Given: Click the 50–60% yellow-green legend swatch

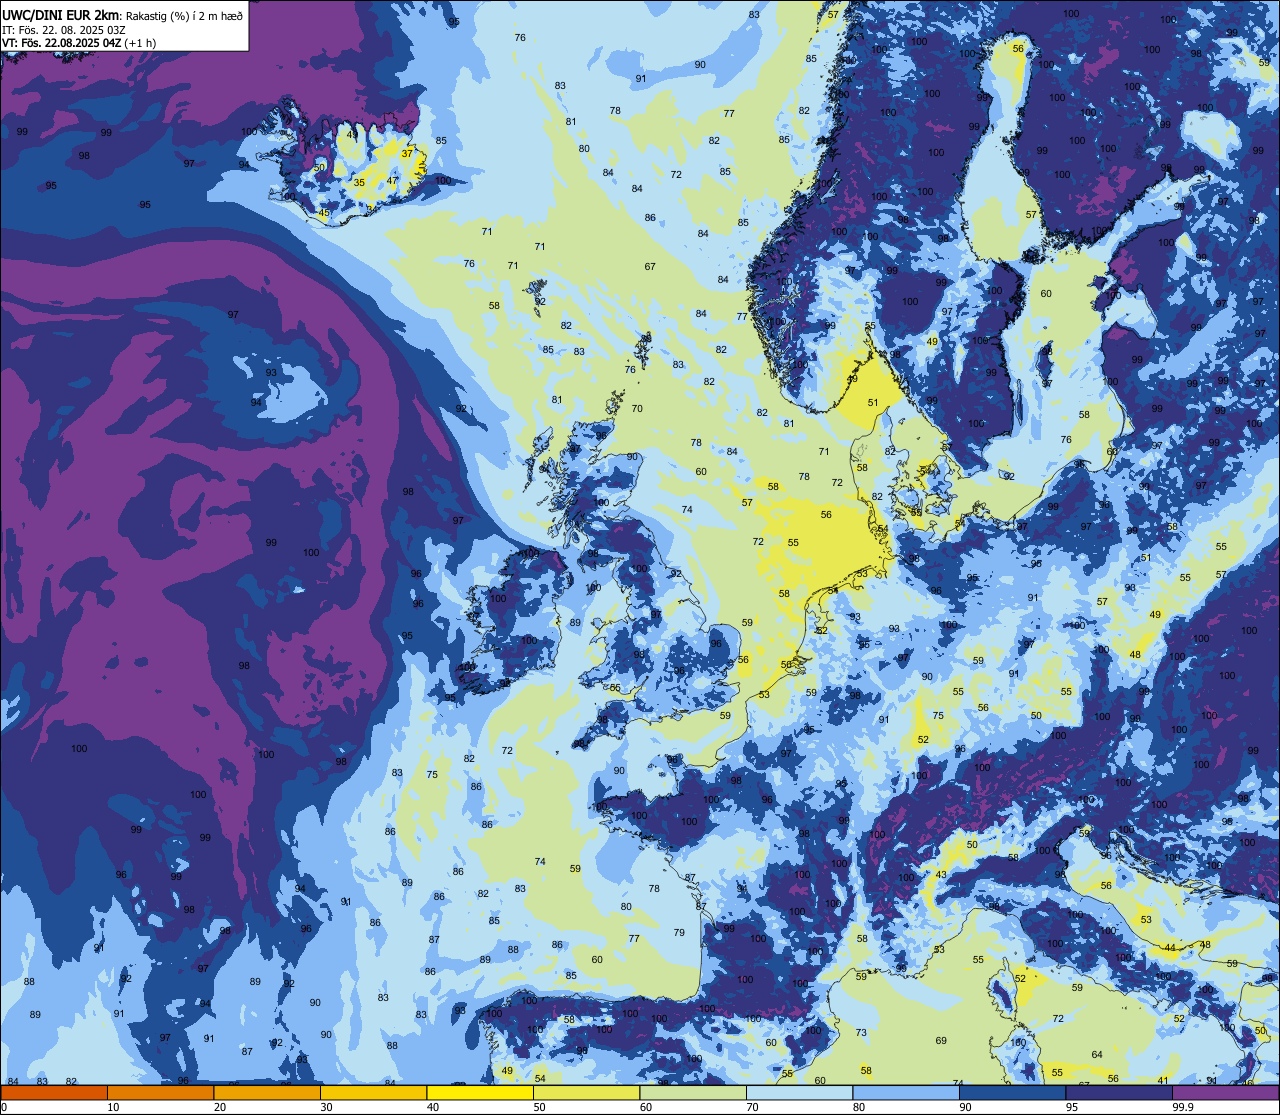Looking at the screenshot, I should pyautogui.click(x=587, y=1093).
